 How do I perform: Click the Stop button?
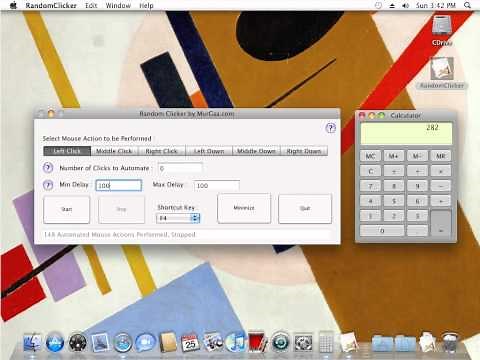(121, 209)
